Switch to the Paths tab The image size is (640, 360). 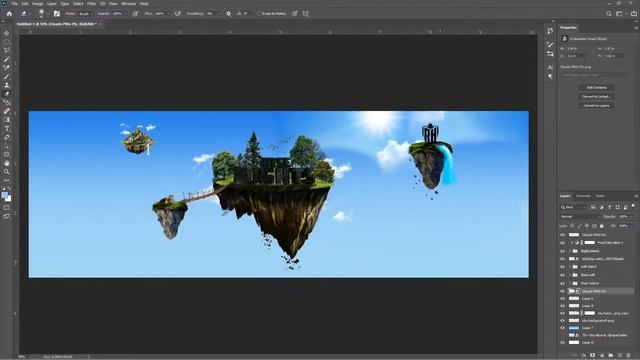coord(600,196)
